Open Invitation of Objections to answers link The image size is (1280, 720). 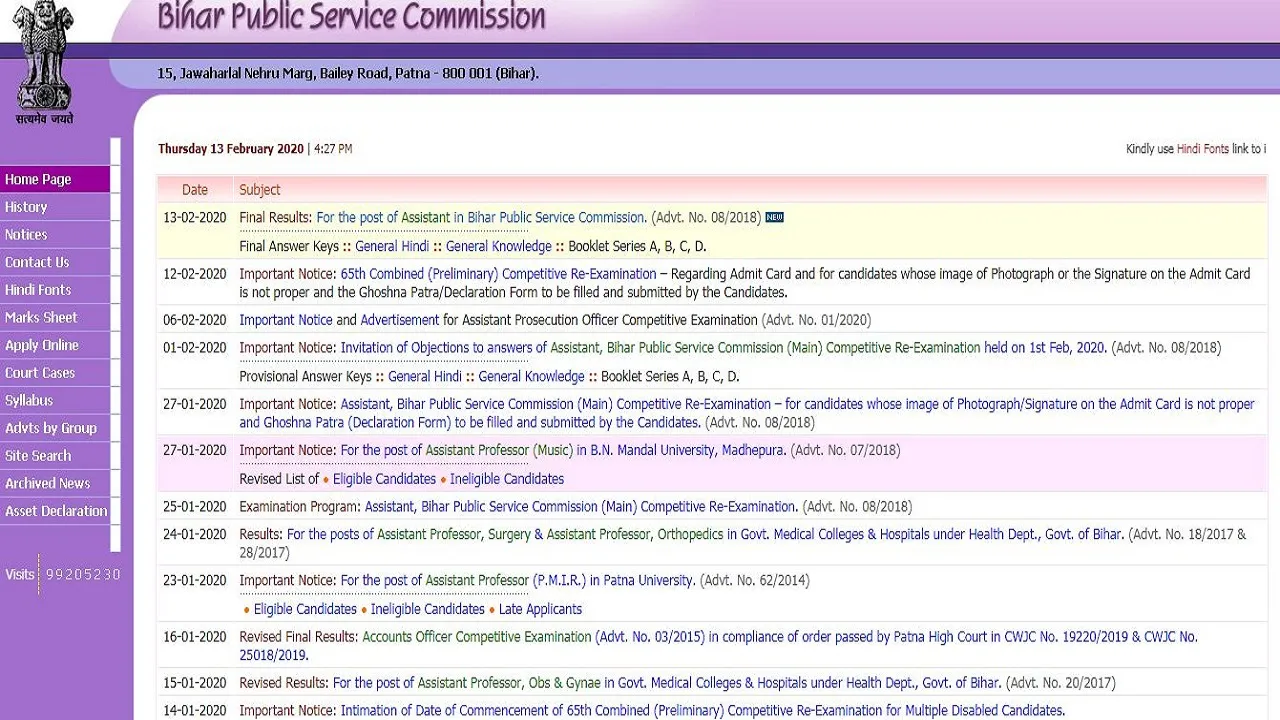(723, 348)
